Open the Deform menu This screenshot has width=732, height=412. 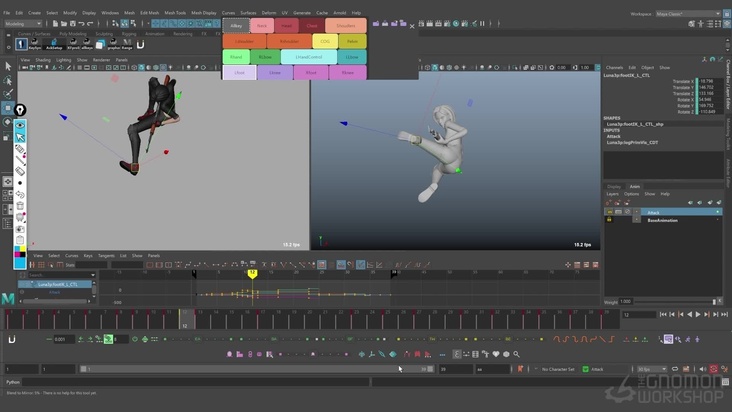point(269,13)
